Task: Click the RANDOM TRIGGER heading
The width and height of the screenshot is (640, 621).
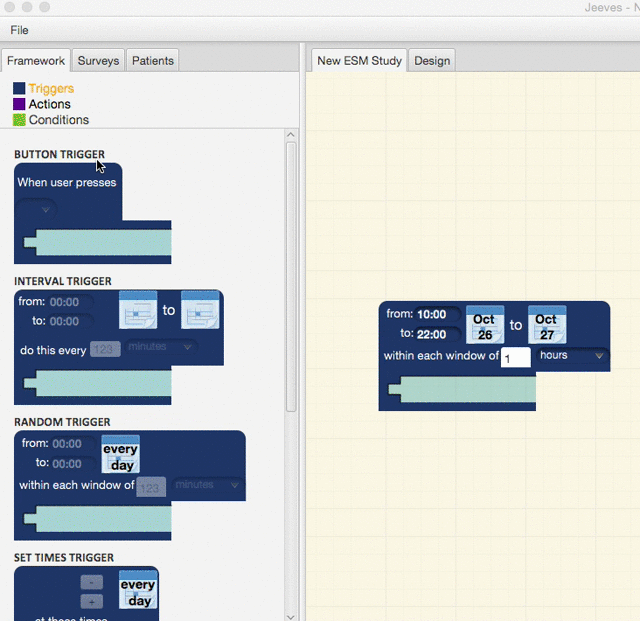Action: pyautogui.click(x=62, y=422)
